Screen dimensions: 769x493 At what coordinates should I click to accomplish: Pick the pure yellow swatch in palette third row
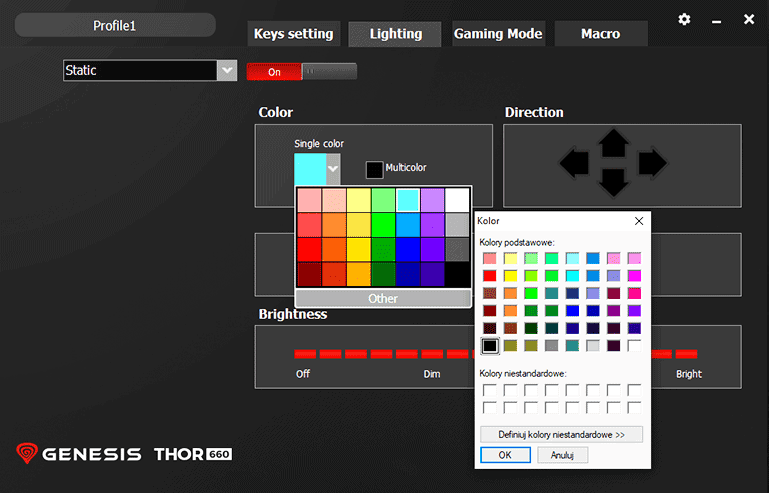tap(359, 249)
